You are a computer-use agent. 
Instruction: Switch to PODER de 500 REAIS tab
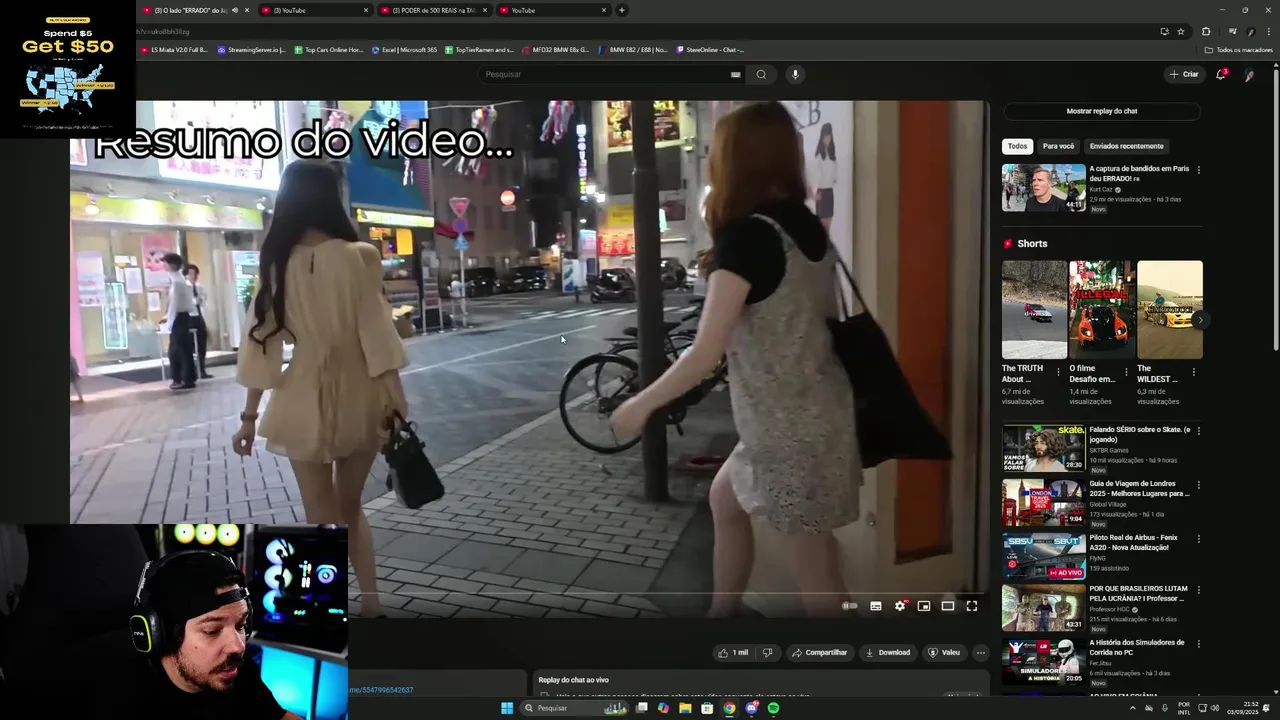(432, 10)
